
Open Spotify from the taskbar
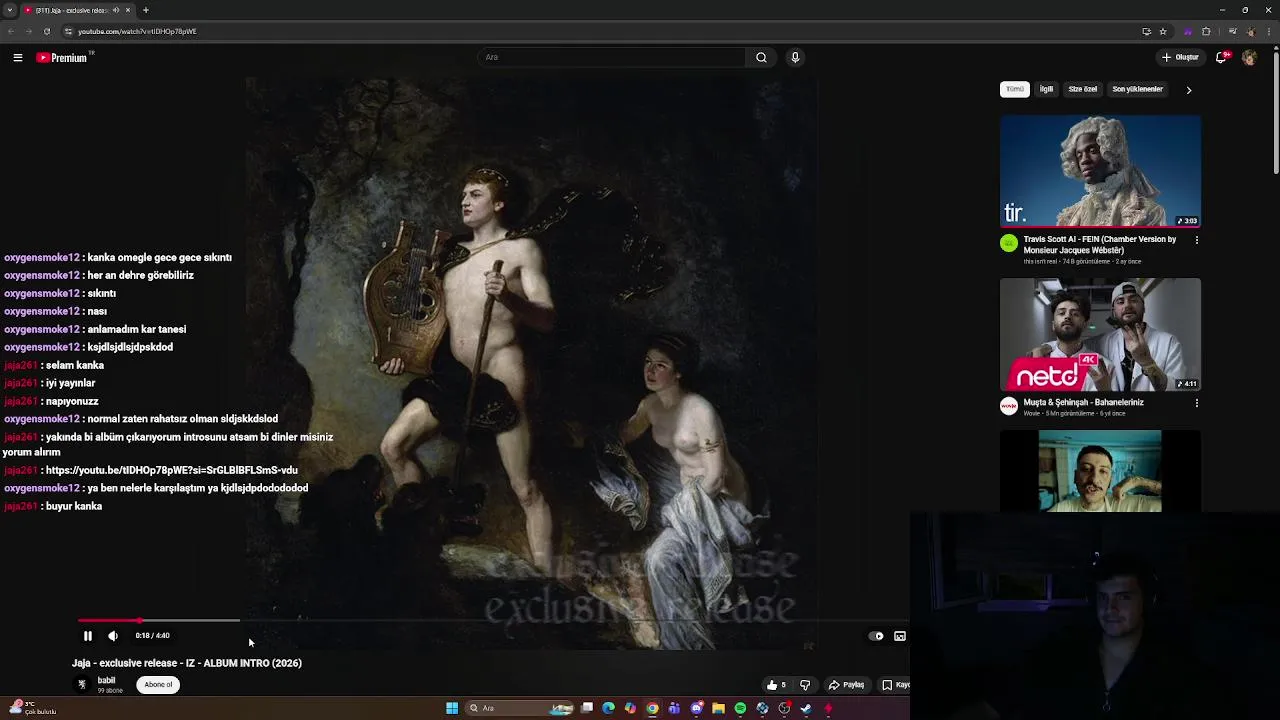tap(740, 708)
